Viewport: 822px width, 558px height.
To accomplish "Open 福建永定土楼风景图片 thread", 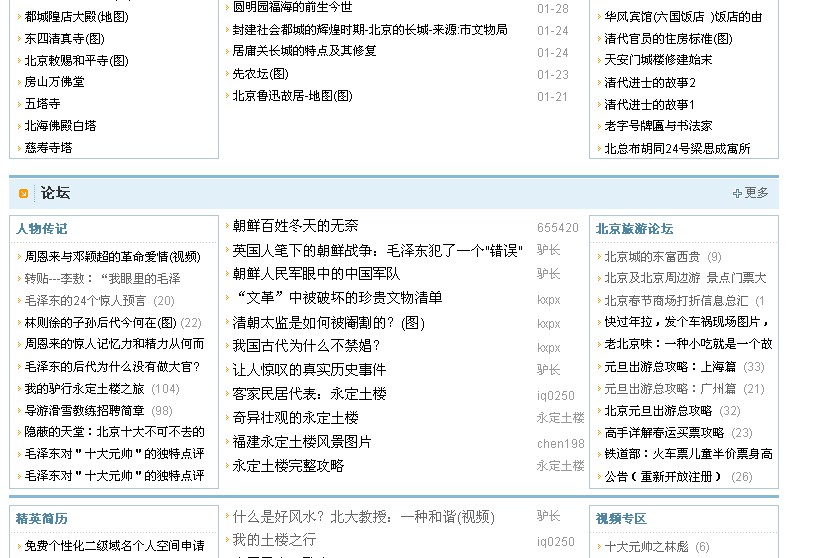I will click(302, 442).
